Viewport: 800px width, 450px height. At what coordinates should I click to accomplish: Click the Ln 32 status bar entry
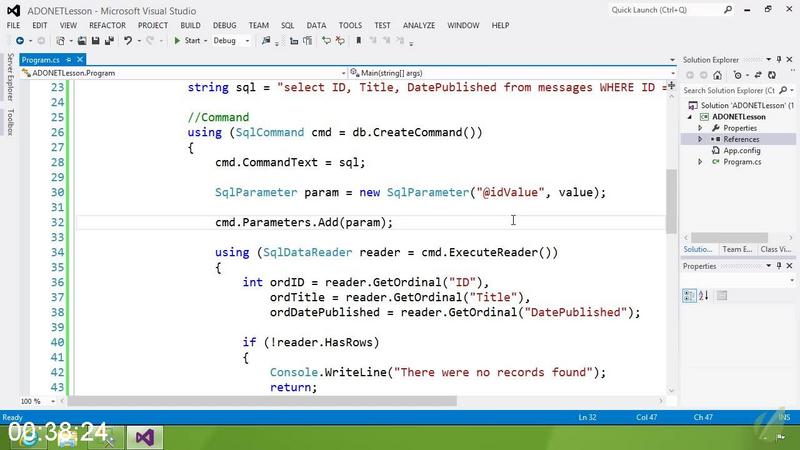[x=587, y=417]
